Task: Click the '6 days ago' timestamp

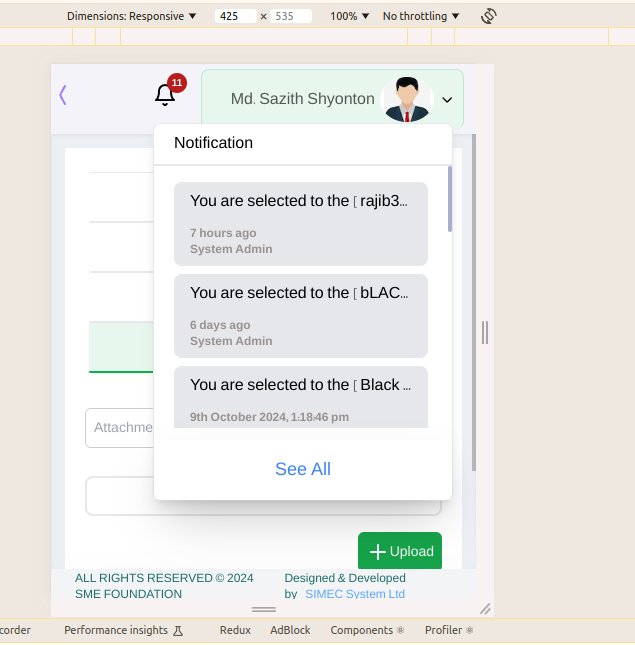Action: (220, 325)
